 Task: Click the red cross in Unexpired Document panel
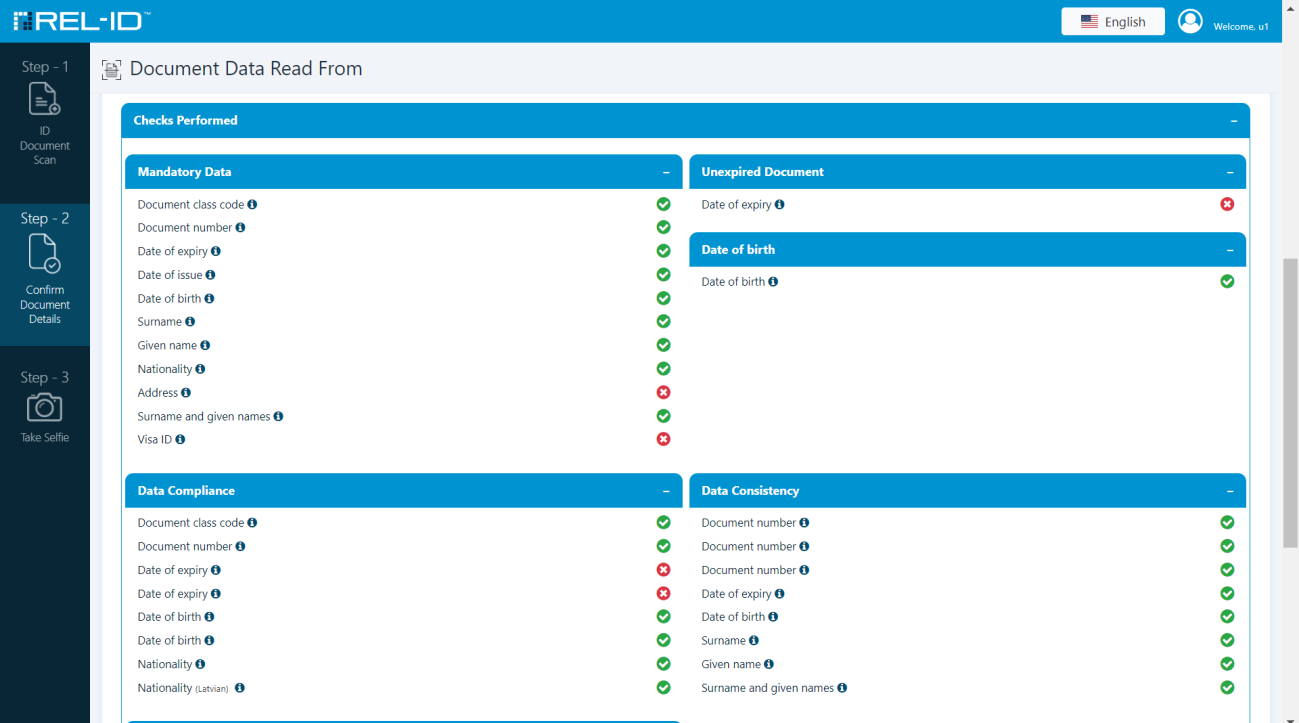pyautogui.click(x=1227, y=204)
